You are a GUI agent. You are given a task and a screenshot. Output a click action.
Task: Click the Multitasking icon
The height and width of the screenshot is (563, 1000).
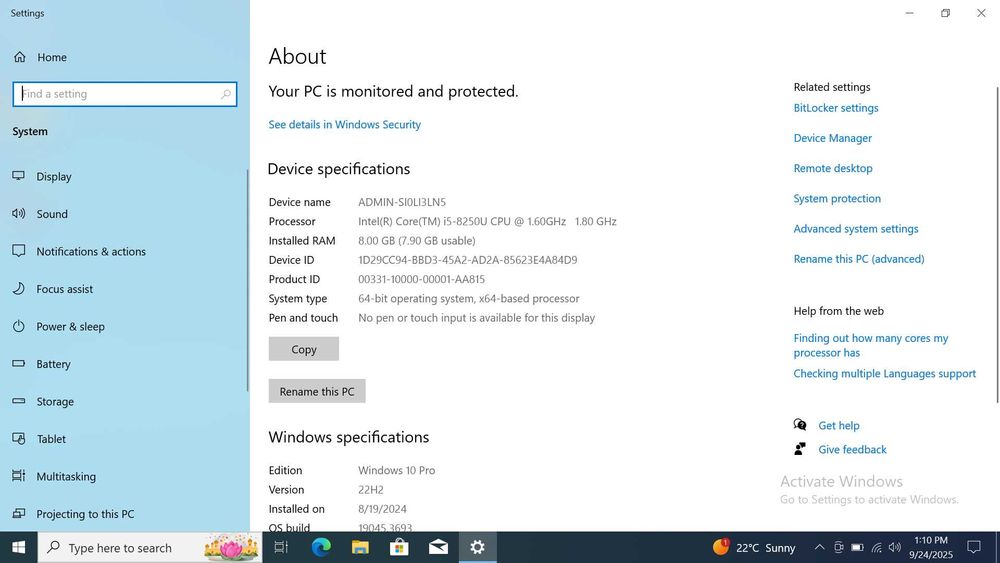pyautogui.click(x=18, y=476)
